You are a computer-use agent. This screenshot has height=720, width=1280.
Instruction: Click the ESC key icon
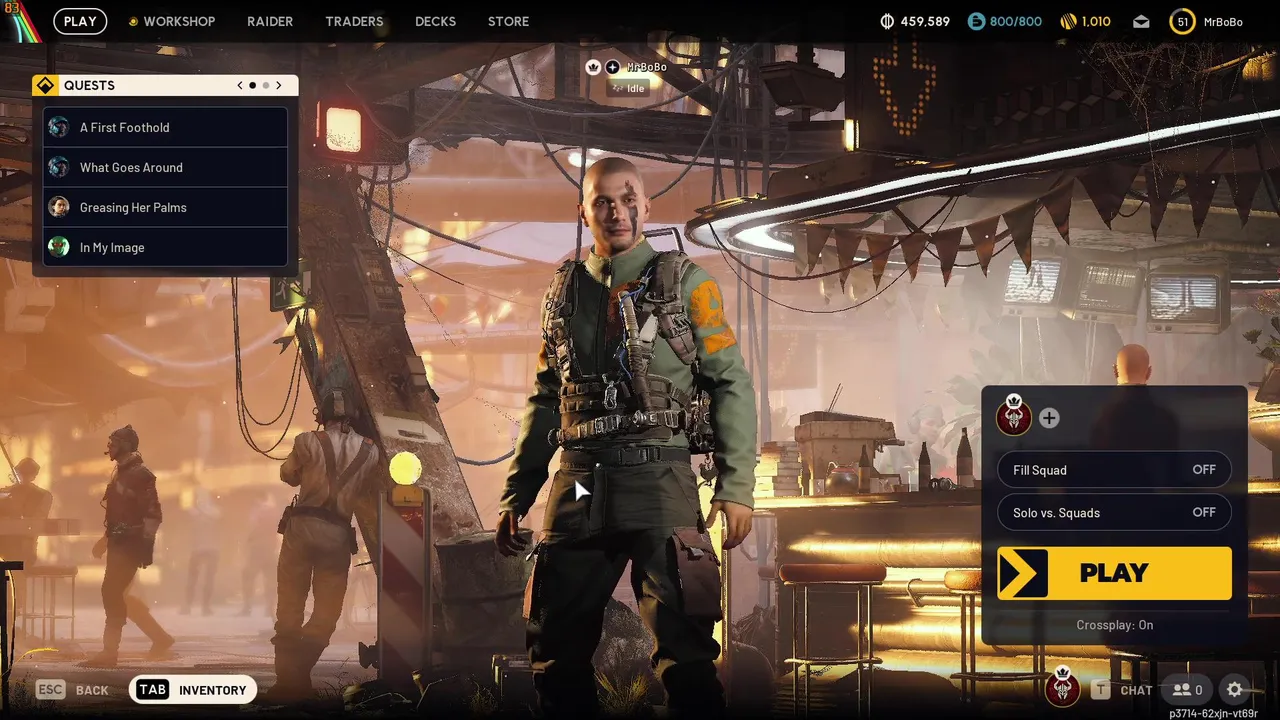[x=51, y=689]
